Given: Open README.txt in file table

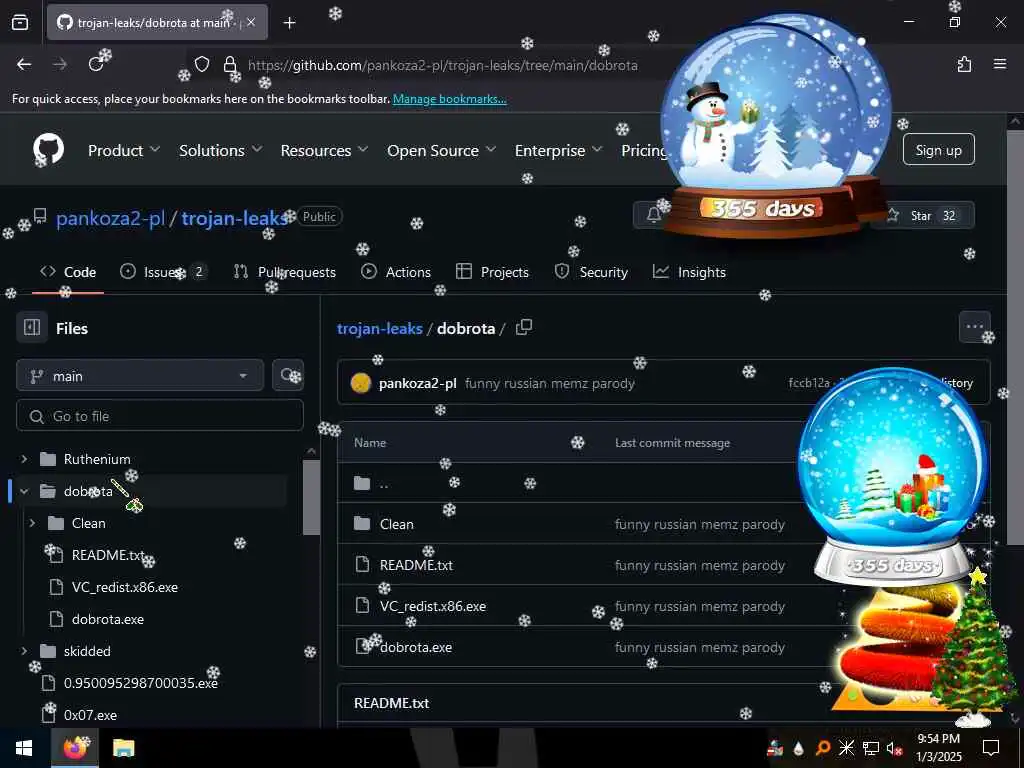Looking at the screenshot, I should click(416, 565).
